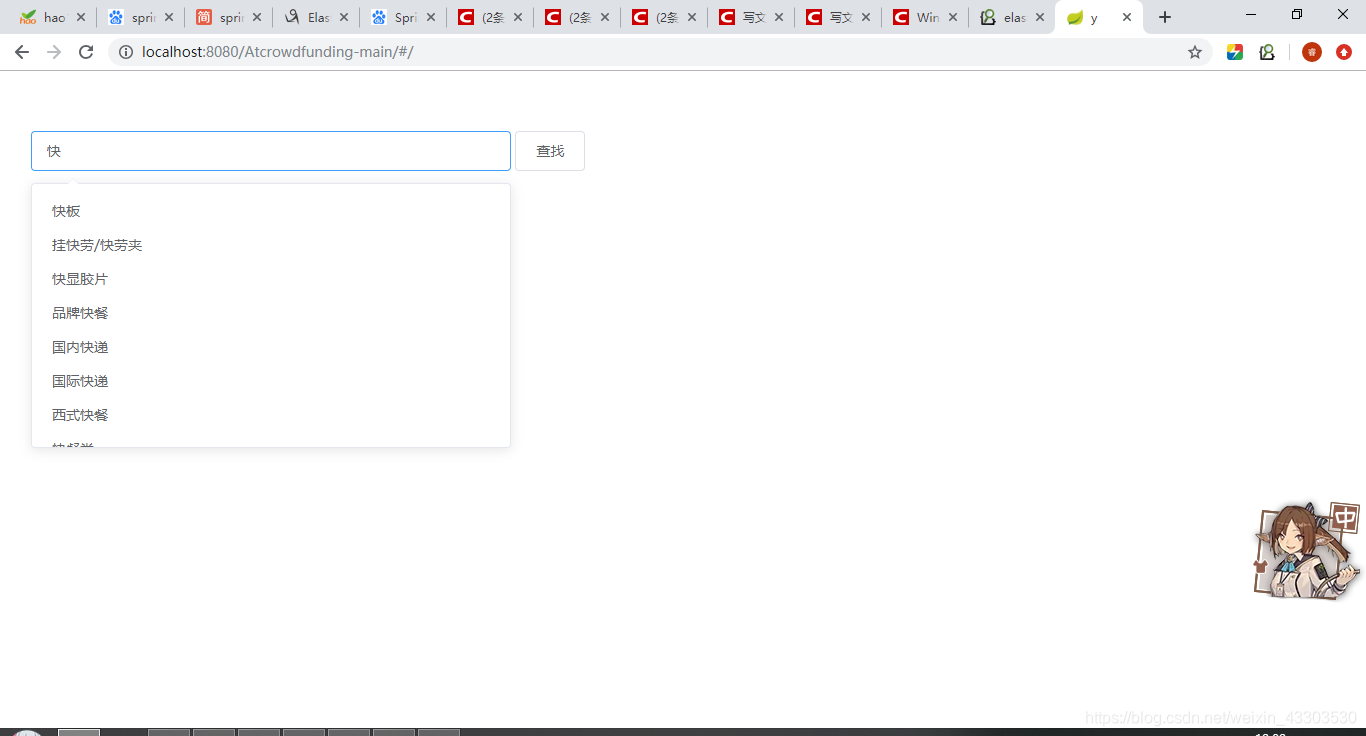Close the Spri tab
The image size is (1366, 736).
click(x=431, y=17)
